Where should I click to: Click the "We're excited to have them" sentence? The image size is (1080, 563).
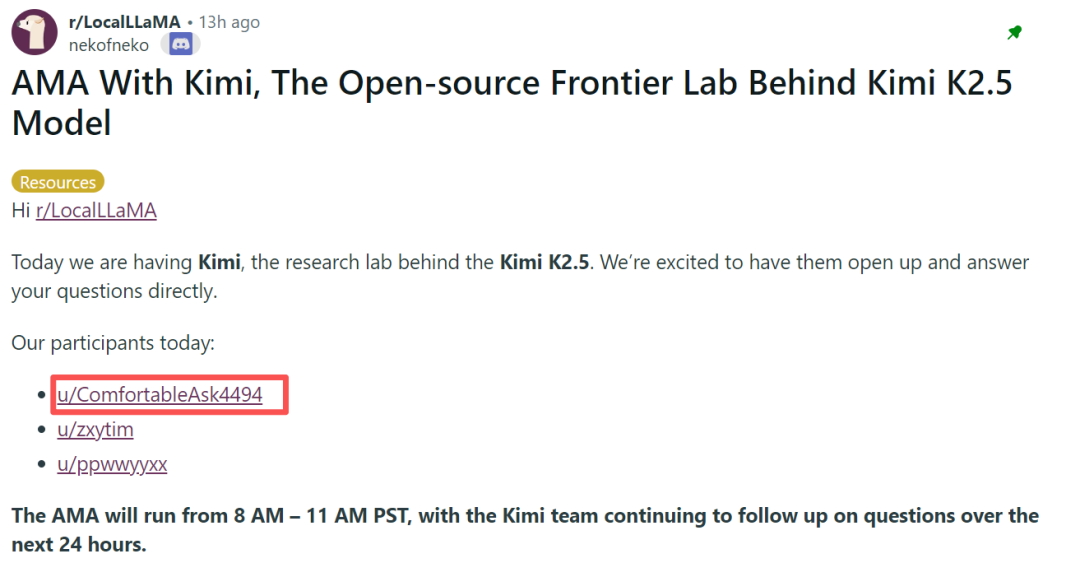(721, 263)
